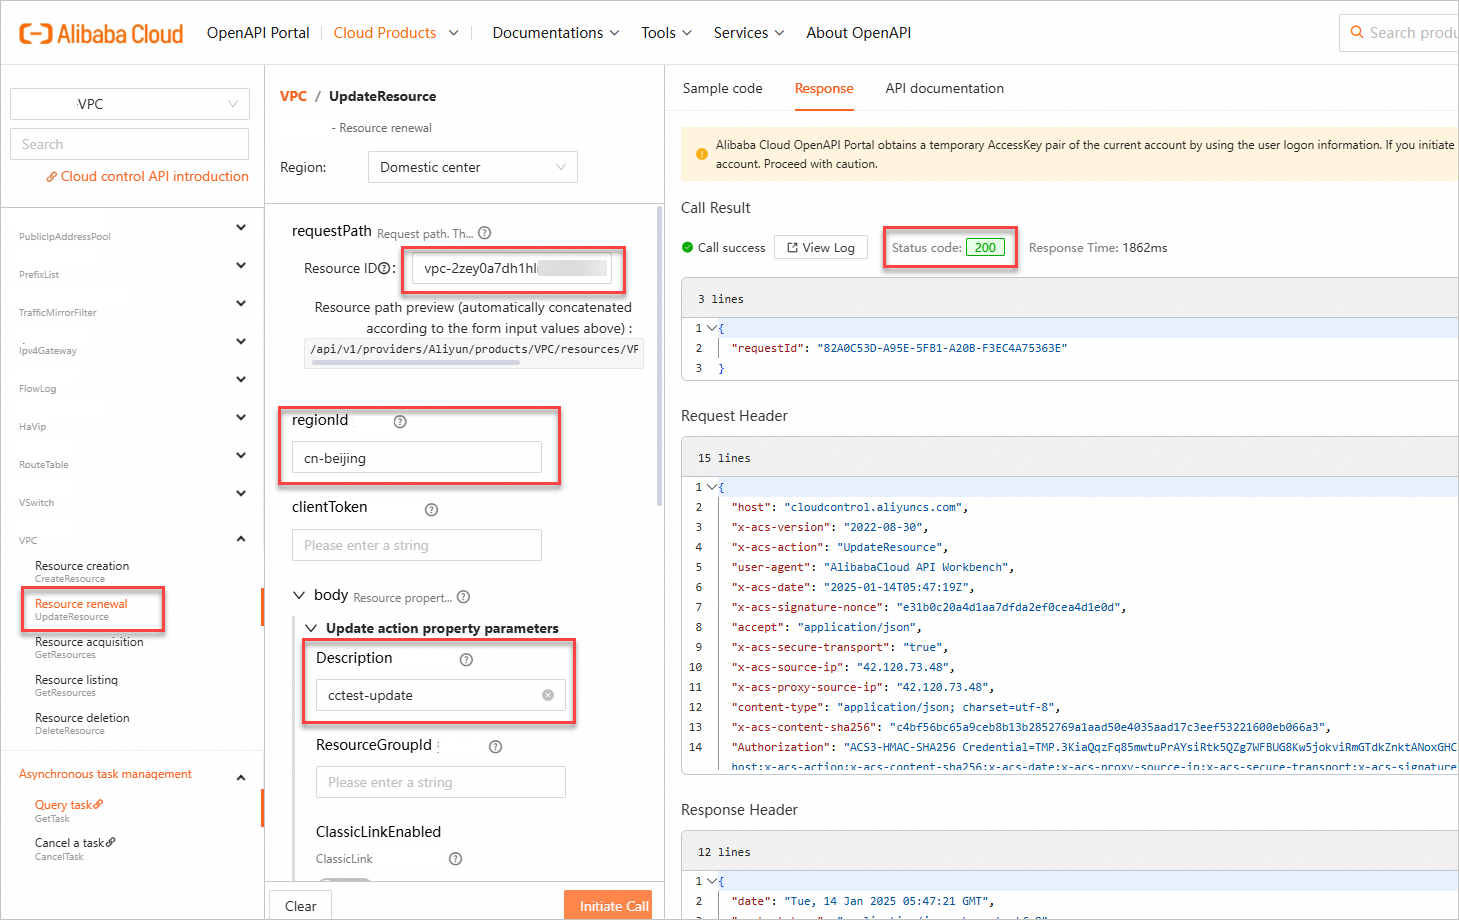
Task: Clear the Description input with the x icon
Action: (x=548, y=695)
